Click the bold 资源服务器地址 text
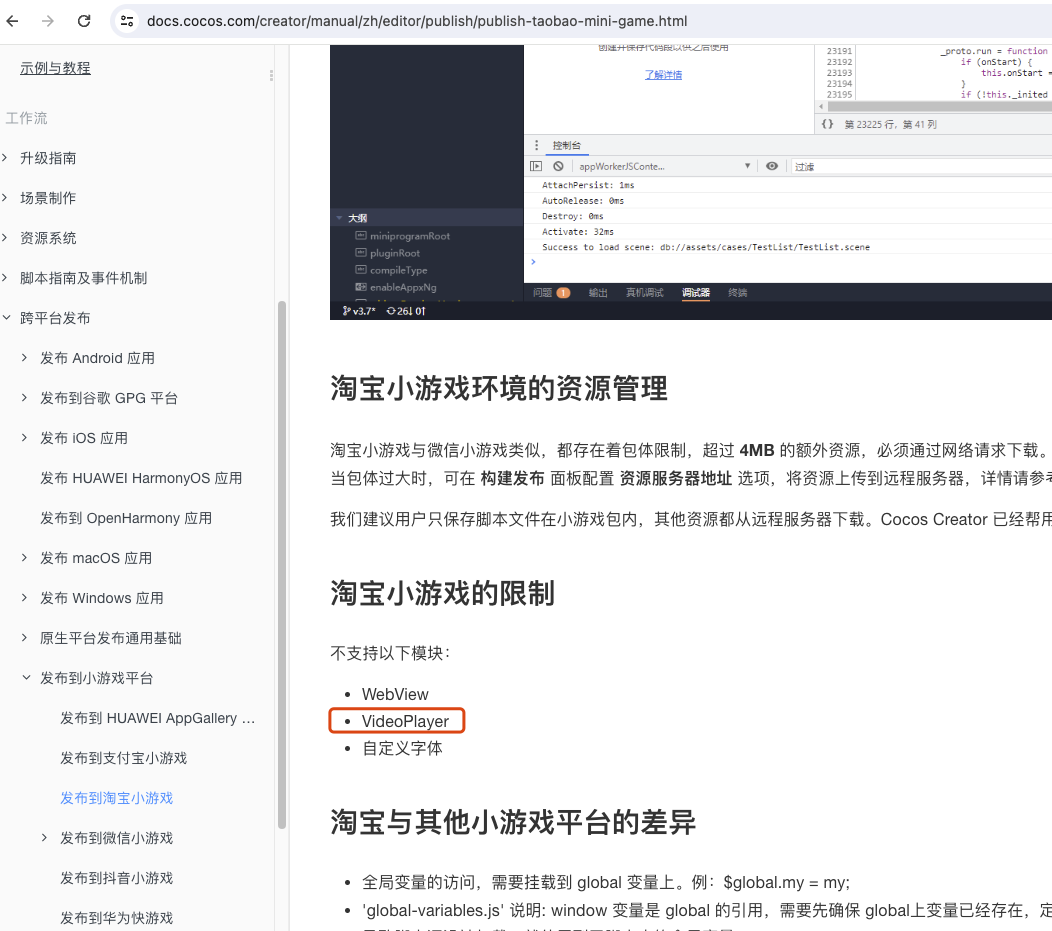Screen dimensions: 1052x931 pyautogui.click(x=676, y=478)
